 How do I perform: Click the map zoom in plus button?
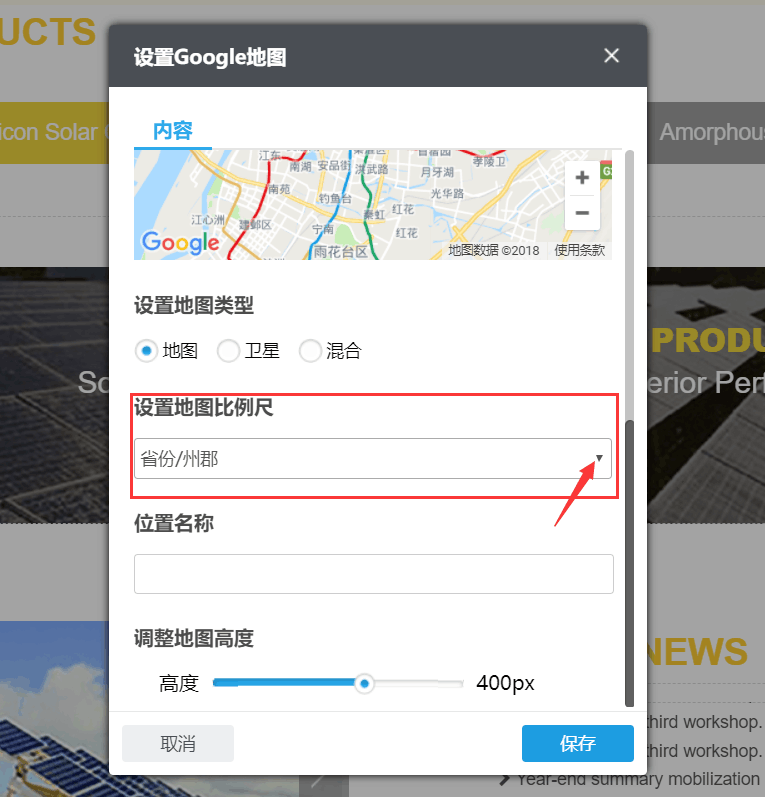[x=581, y=179]
